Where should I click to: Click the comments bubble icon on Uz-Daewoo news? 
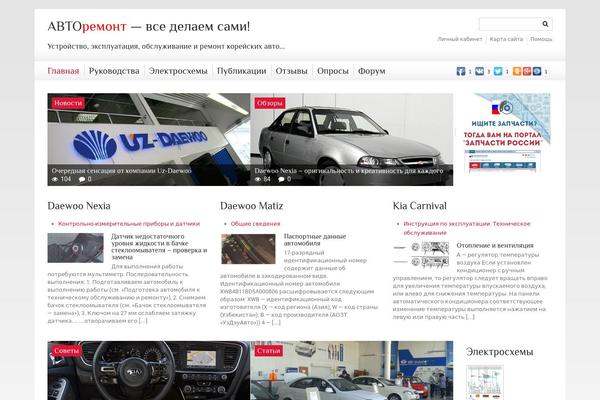82,179
